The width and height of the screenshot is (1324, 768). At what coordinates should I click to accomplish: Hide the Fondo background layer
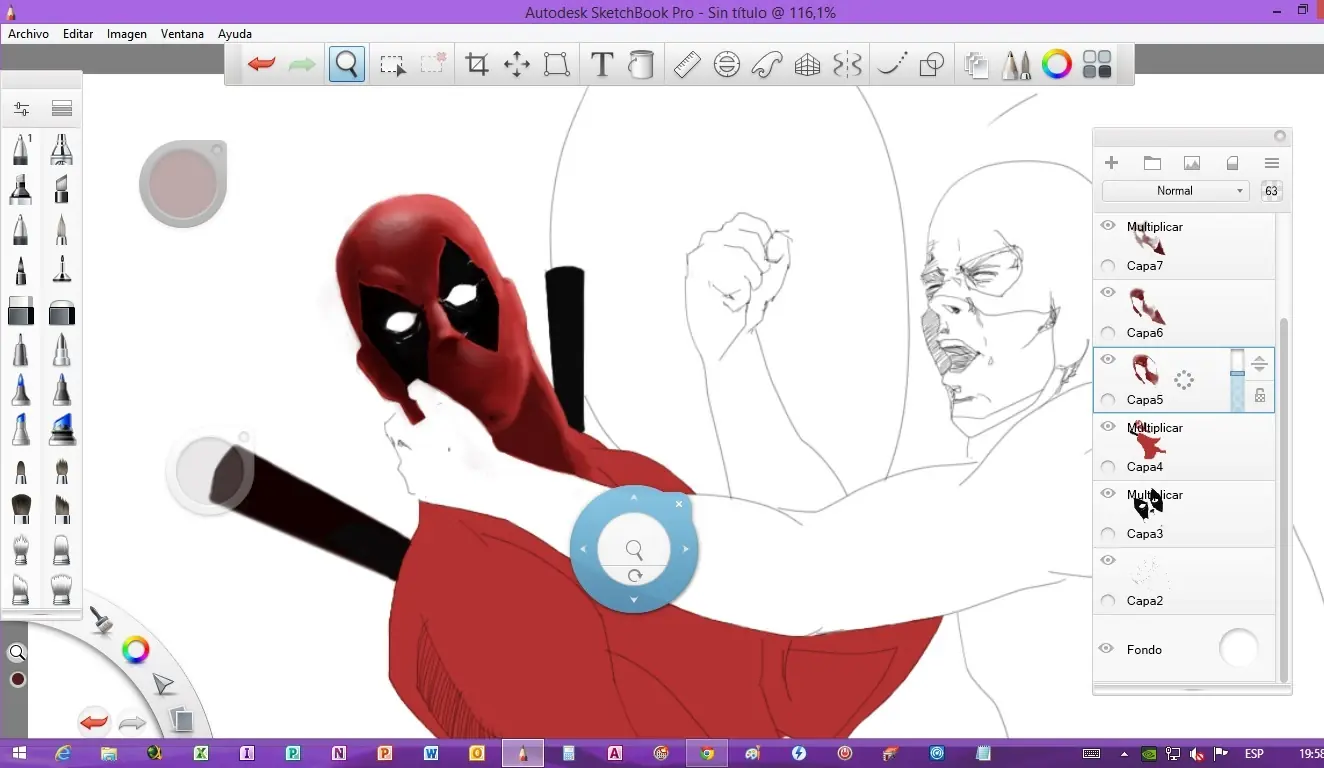coord(1106,649)
